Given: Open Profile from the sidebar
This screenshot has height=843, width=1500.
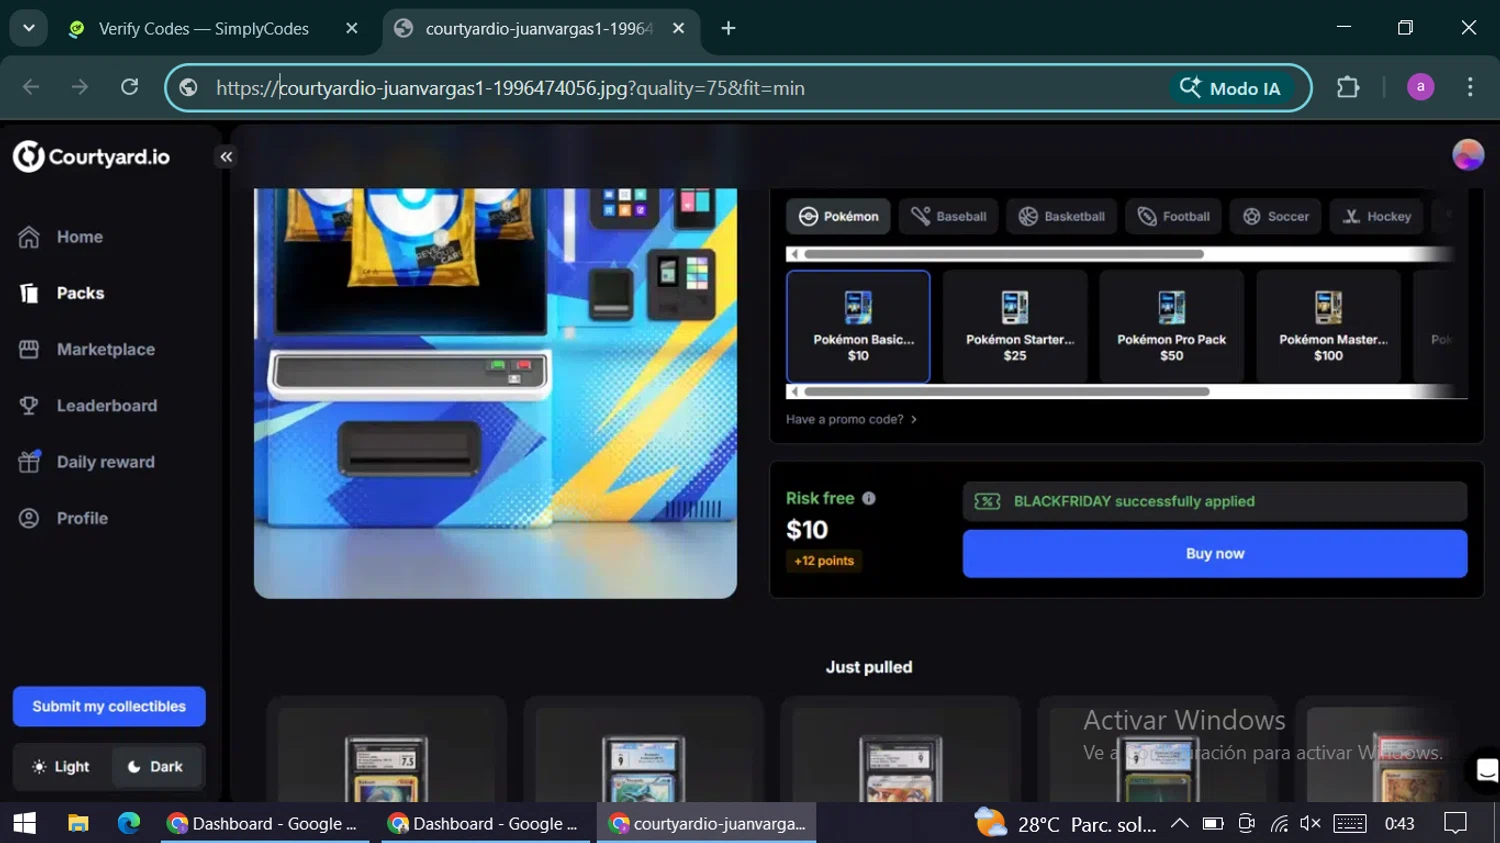Looking at the screenshot, I should point(63,518).
